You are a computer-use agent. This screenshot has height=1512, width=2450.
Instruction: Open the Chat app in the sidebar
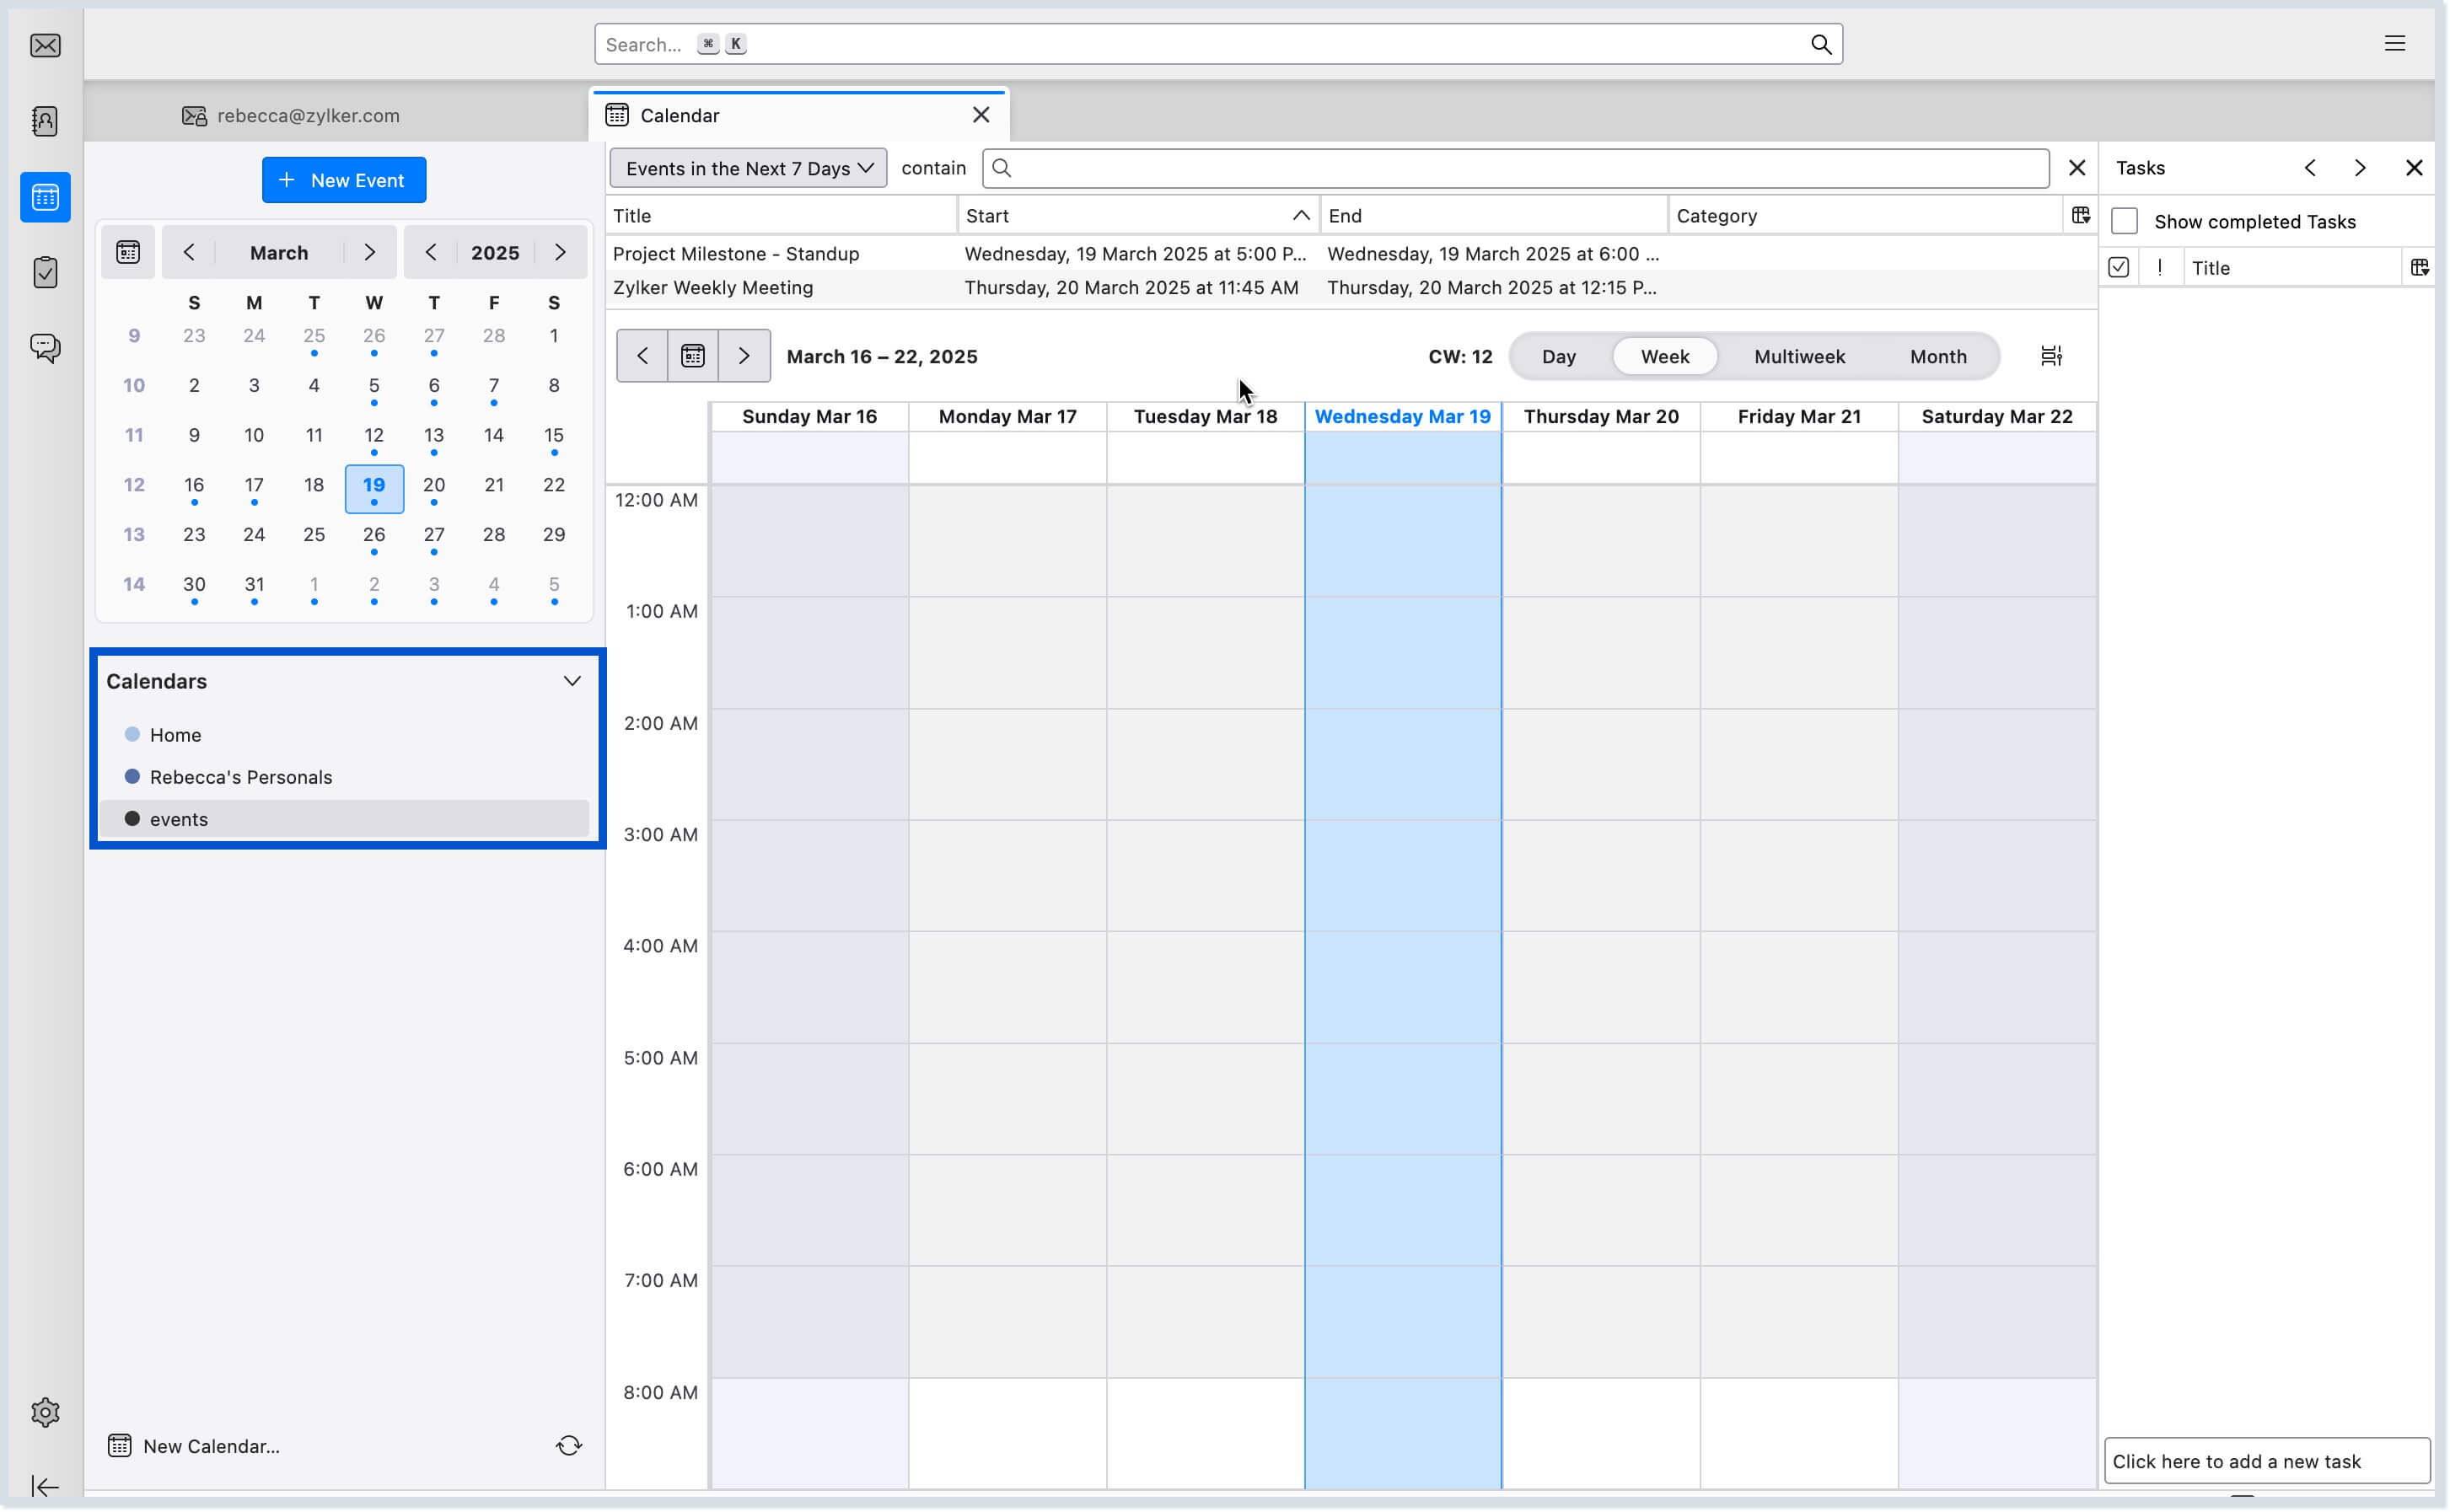tap(45, 348)
